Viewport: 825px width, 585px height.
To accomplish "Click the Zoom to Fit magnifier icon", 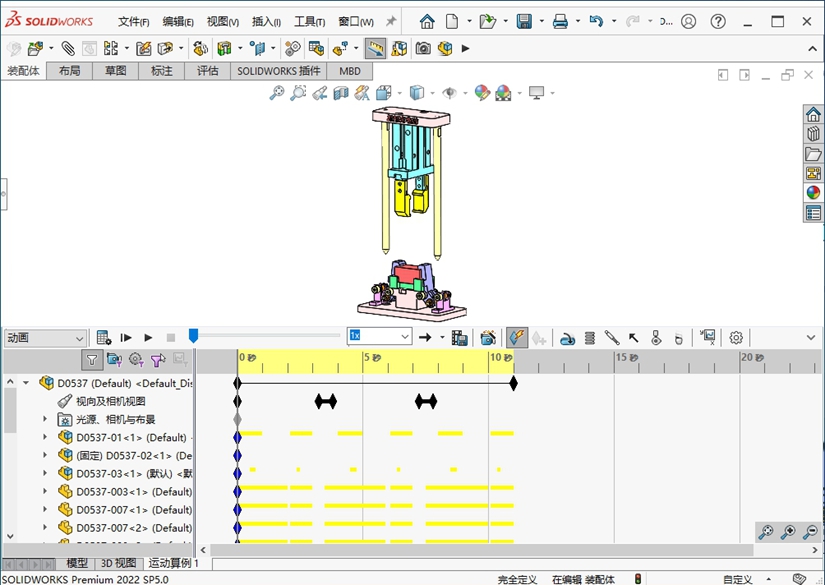I will pyautogui.click(x=277, y=93).
